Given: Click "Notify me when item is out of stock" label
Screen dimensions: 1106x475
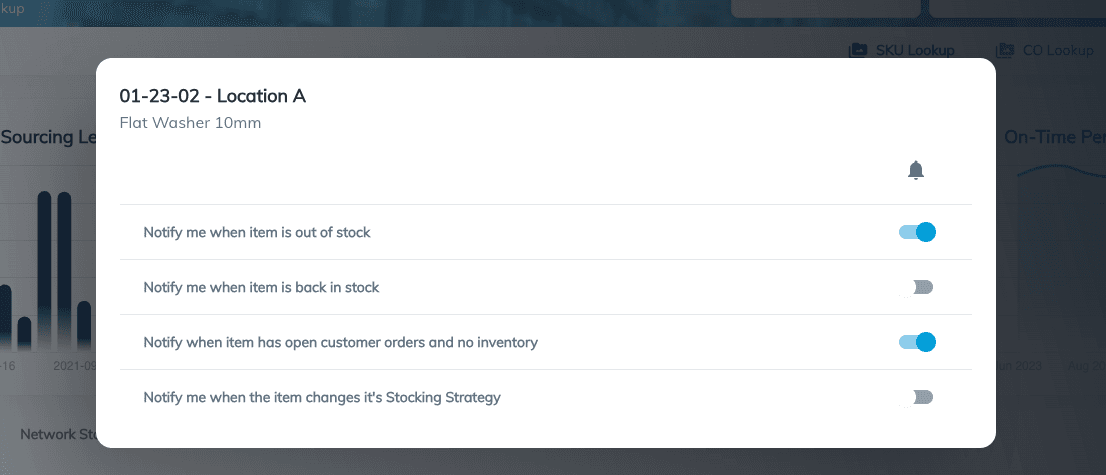Looking at the screenshot, I should pos(257,232).
